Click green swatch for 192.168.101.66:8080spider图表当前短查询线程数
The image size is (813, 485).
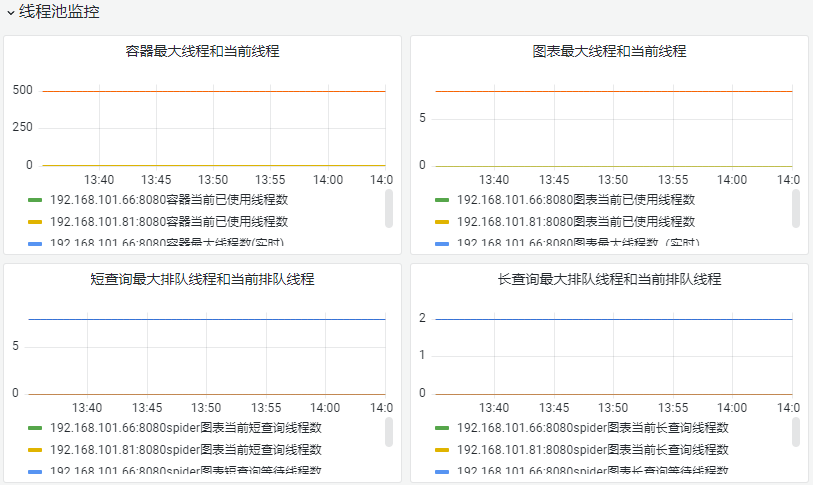[x=36, y=428]
